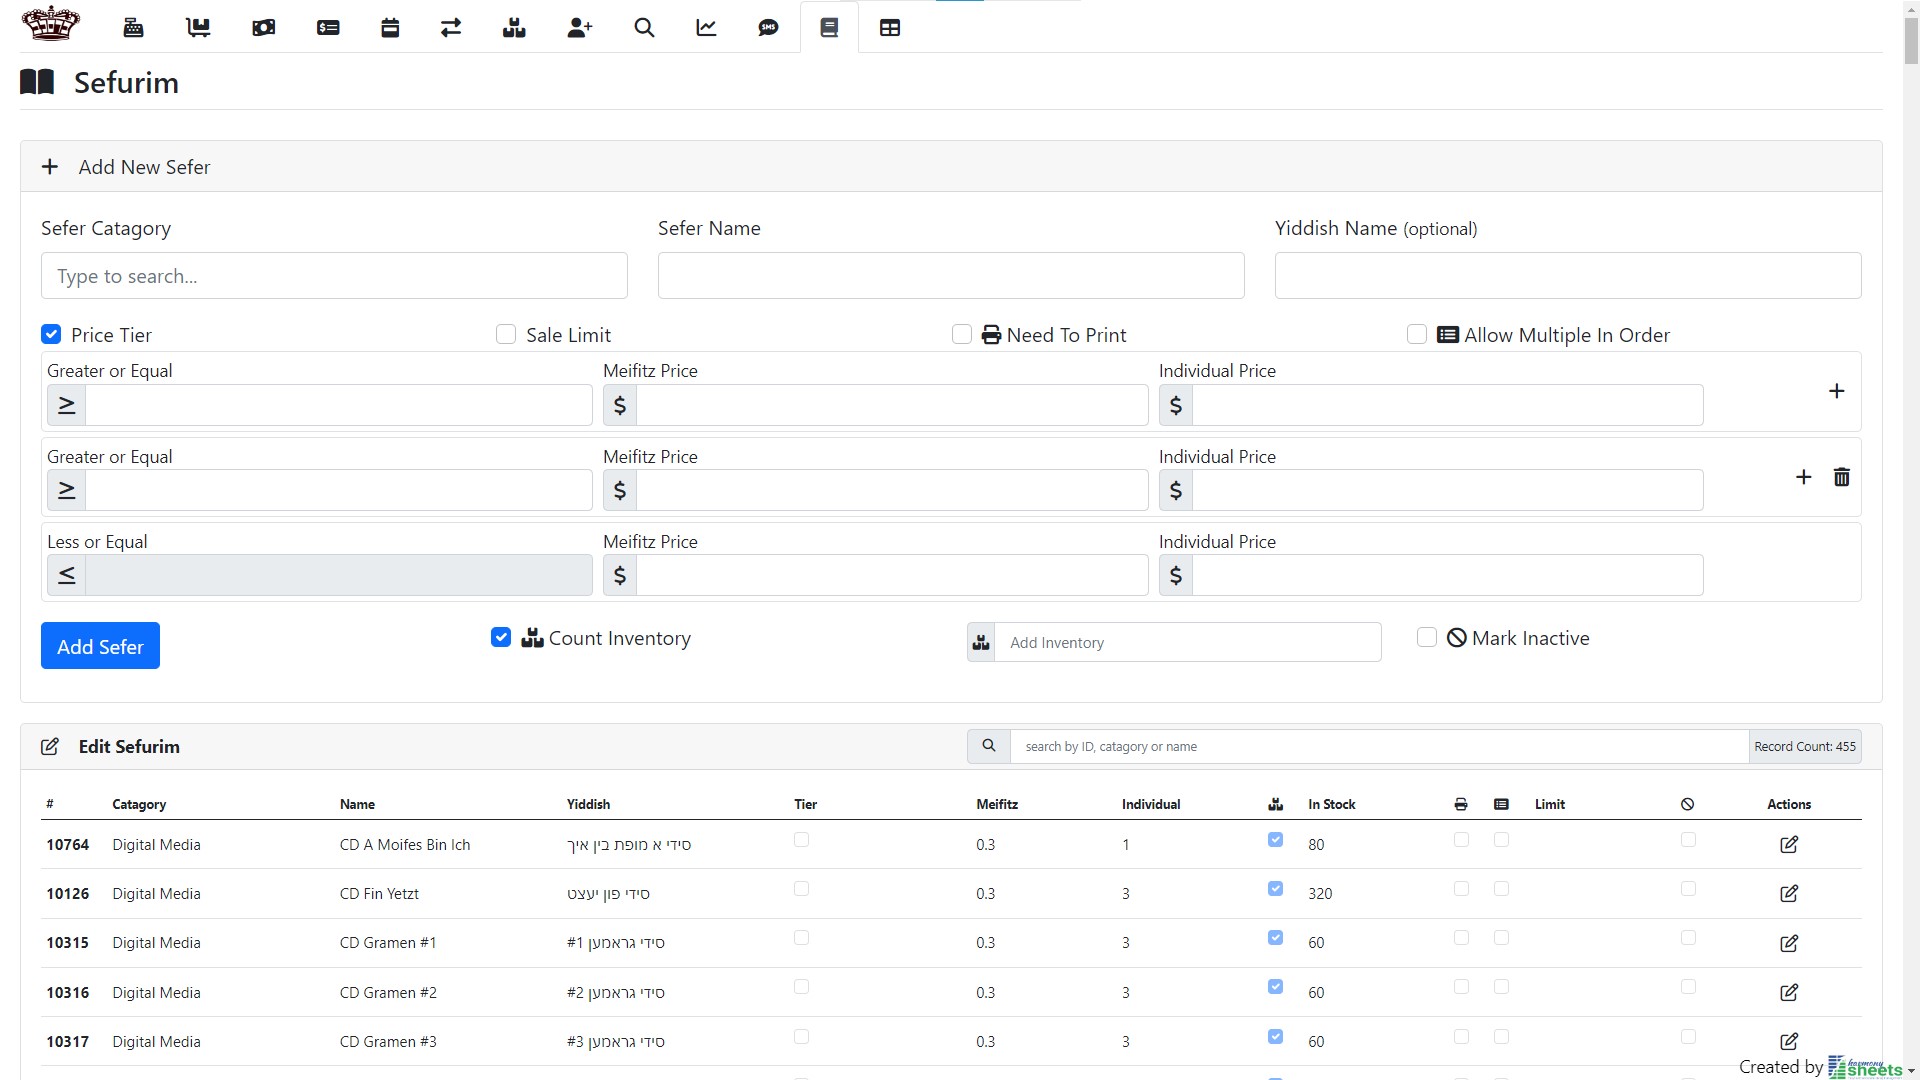This screenshot has height=1080, width=1920.
Task: Open the transfer arrows tab
Action: point(451,28)
